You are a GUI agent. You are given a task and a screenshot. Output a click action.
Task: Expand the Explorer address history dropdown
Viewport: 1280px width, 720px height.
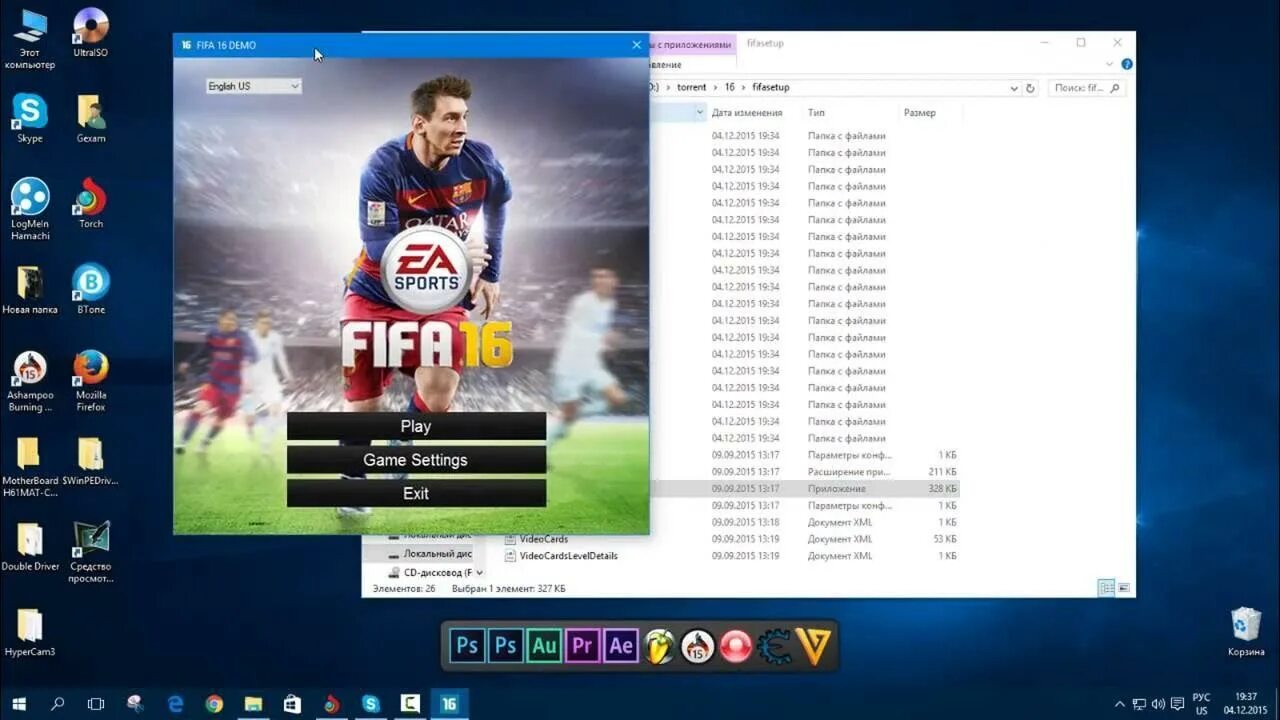click(1014, 88)
